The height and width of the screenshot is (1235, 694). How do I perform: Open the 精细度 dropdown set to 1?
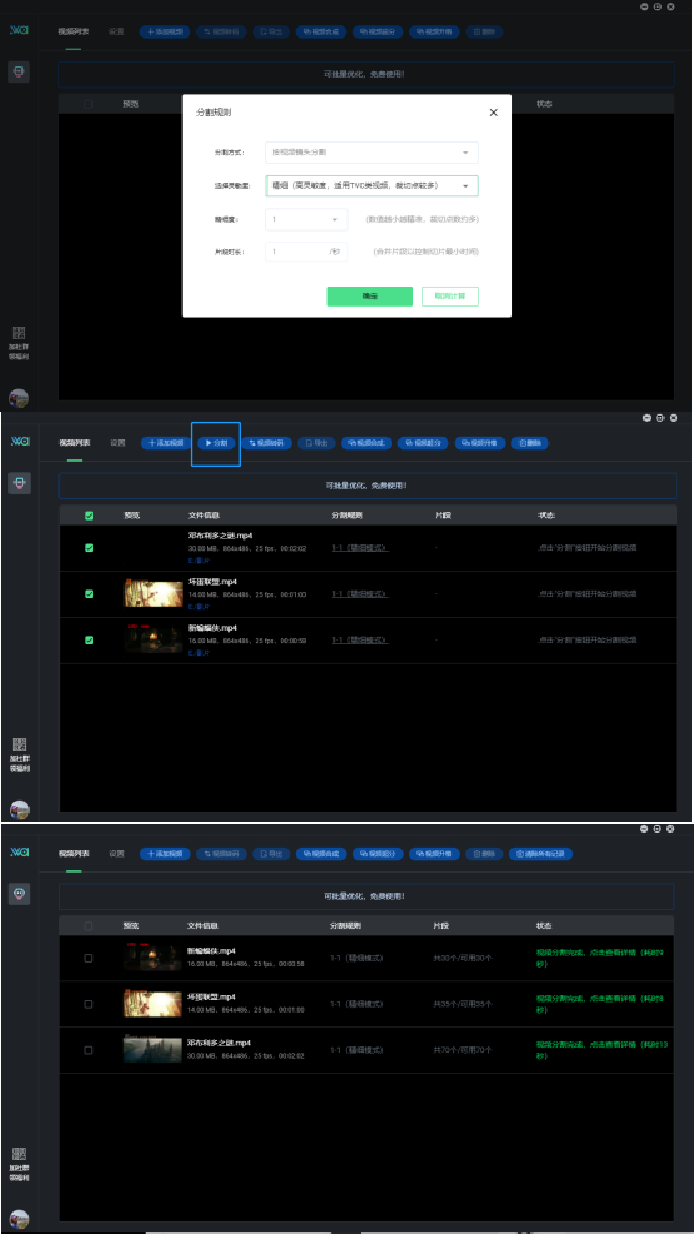coord(306,219)
